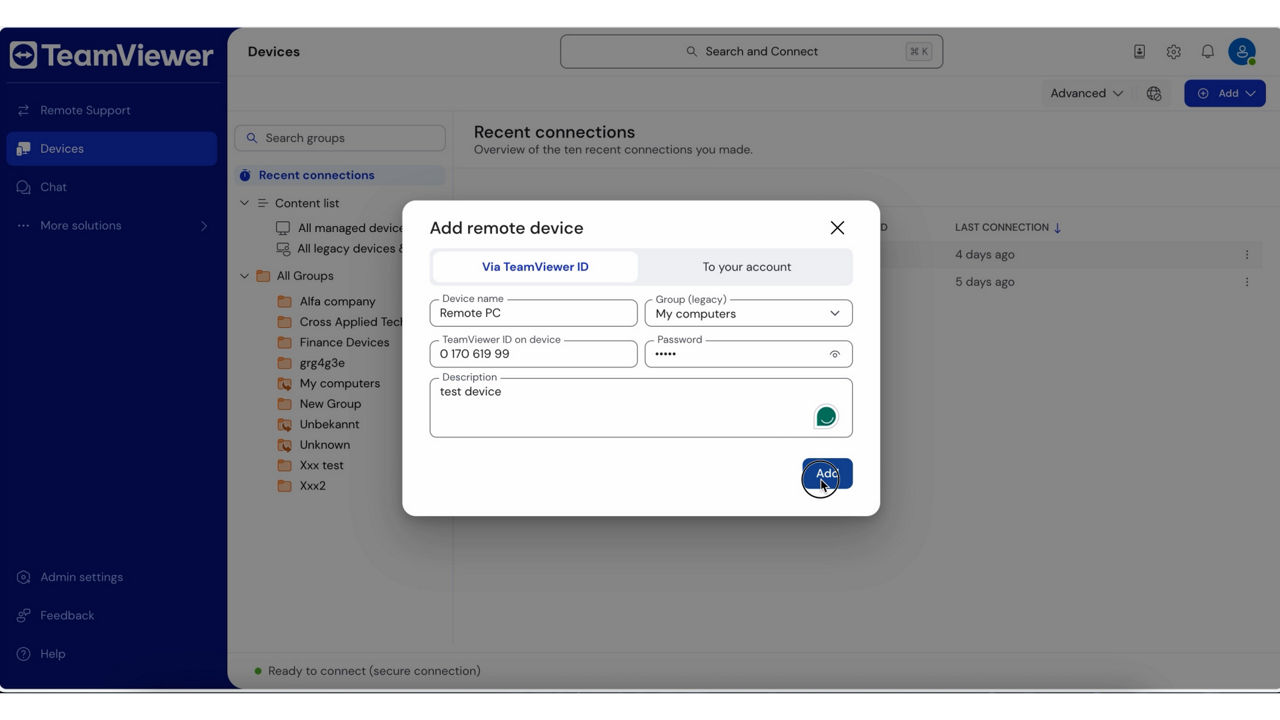
Task: Click the Search groups field
Action: [340, 138]
